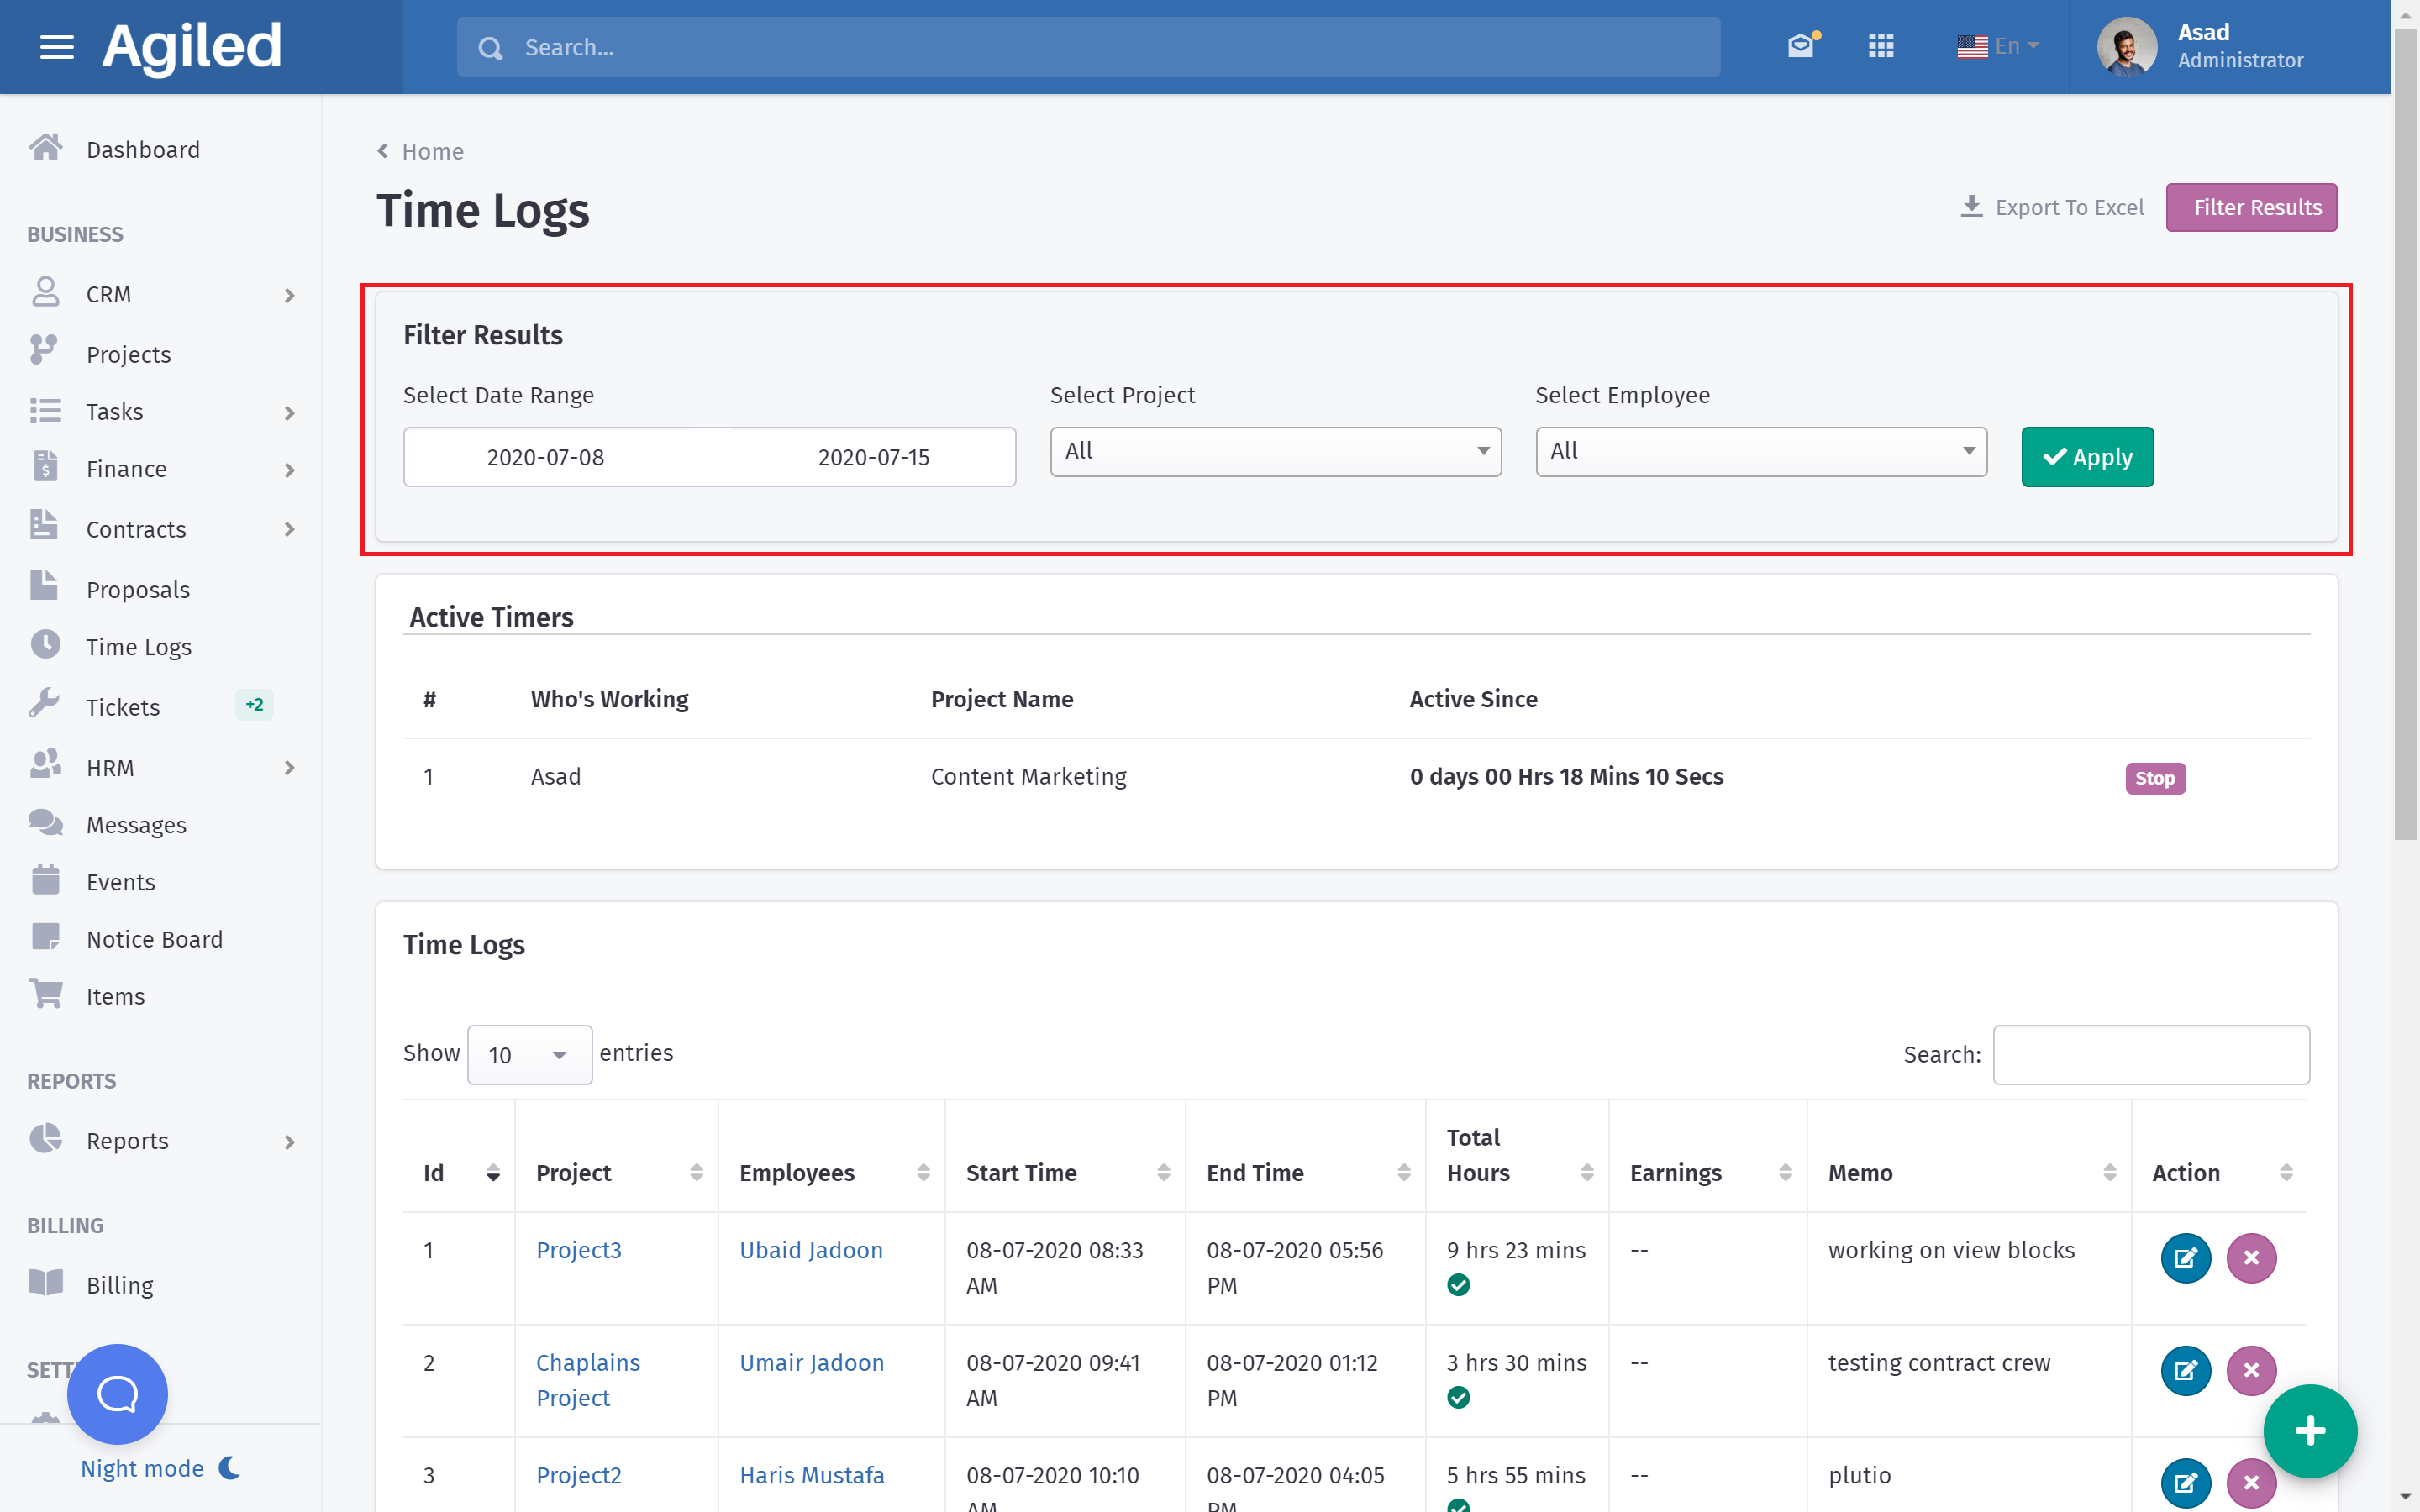
Task: Open the apps grid icon
Action: point(1881,46)
